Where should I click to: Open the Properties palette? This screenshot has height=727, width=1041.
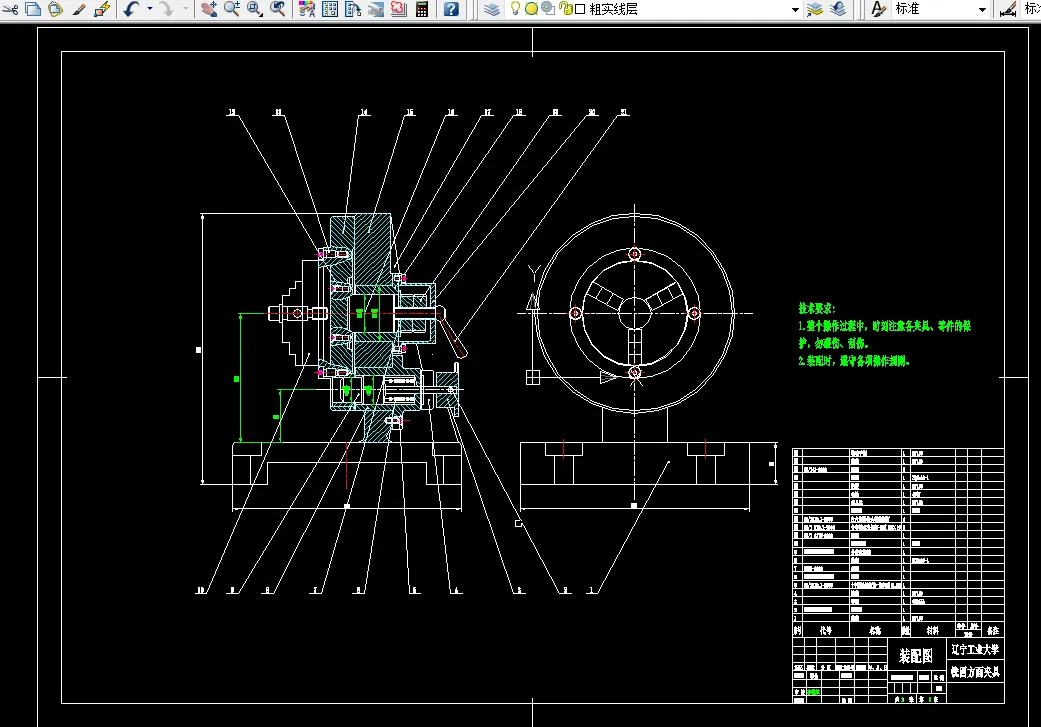[x=307, y=9]
